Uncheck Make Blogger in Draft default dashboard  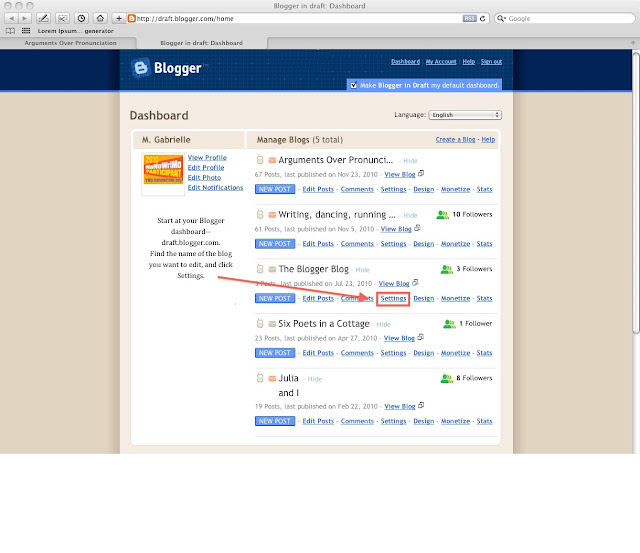tap(353, 85)
